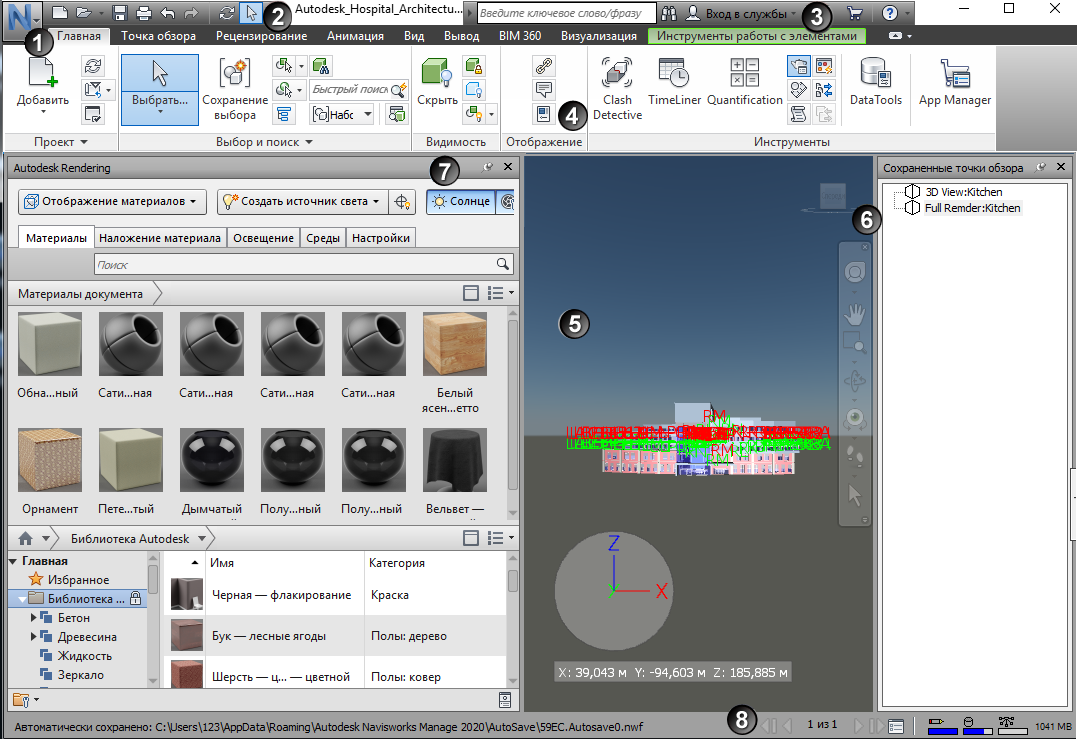Toggle the Sun (Солнце) button

click(461, 202)
